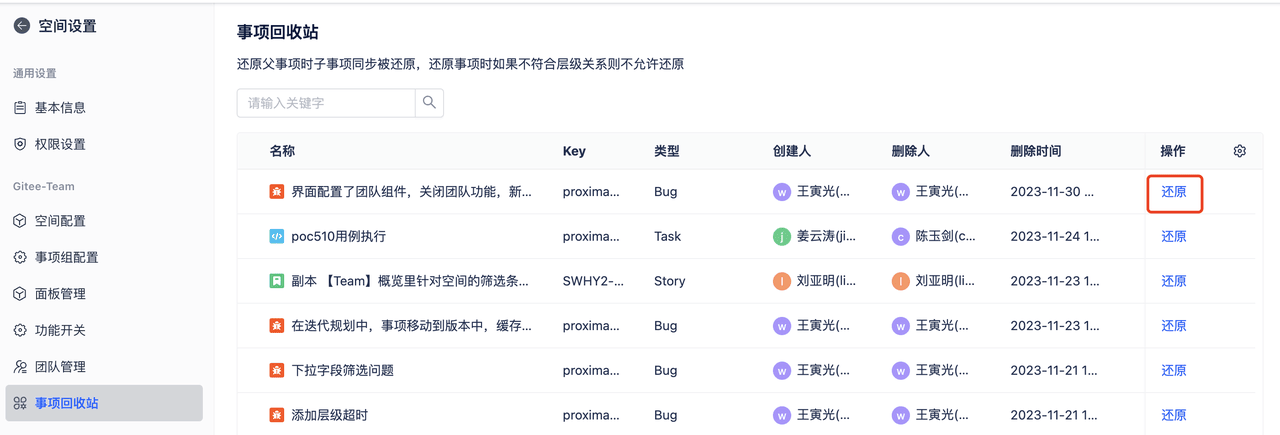
Task: Open 事项组配置 menu item
Action: point(66,257)
